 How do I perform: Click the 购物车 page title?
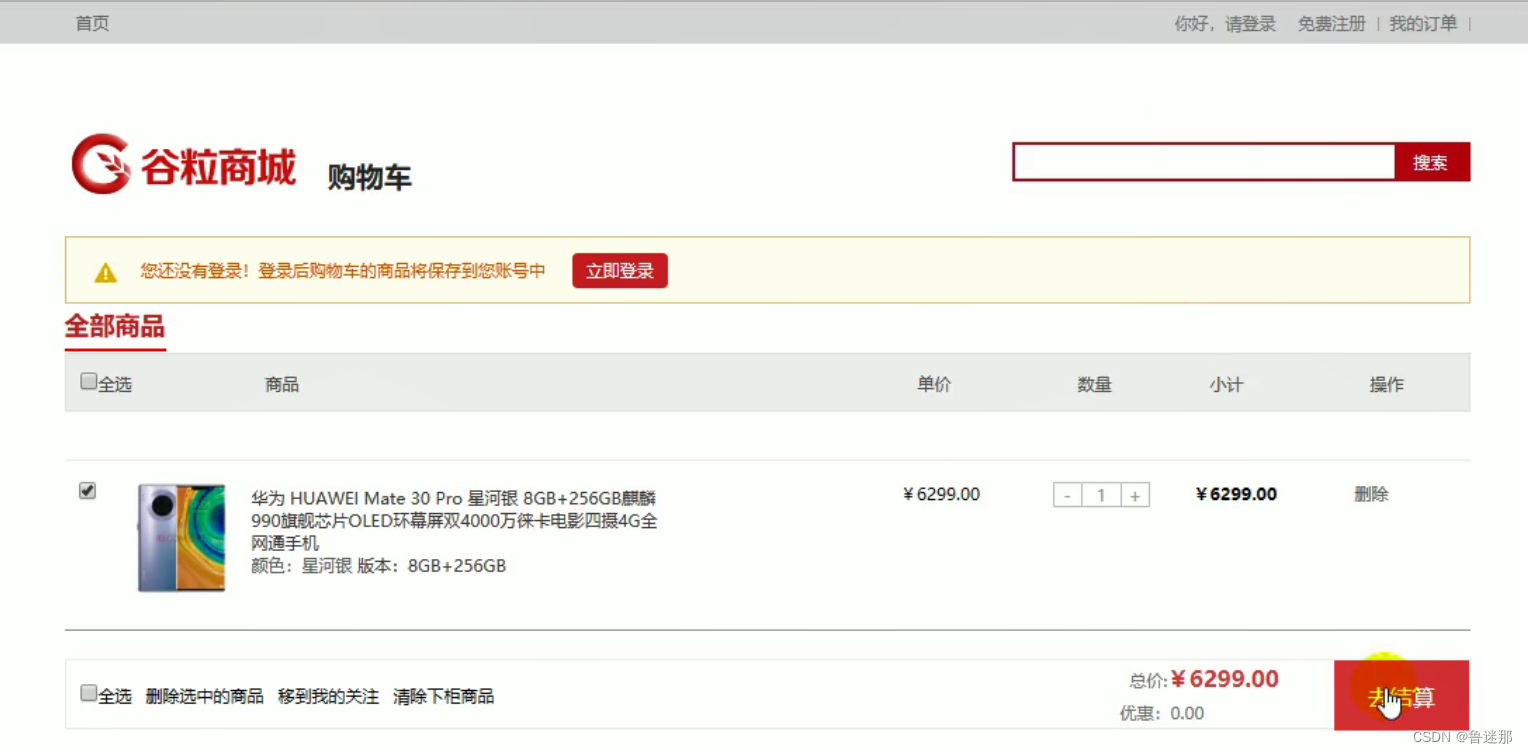point(369,178)
